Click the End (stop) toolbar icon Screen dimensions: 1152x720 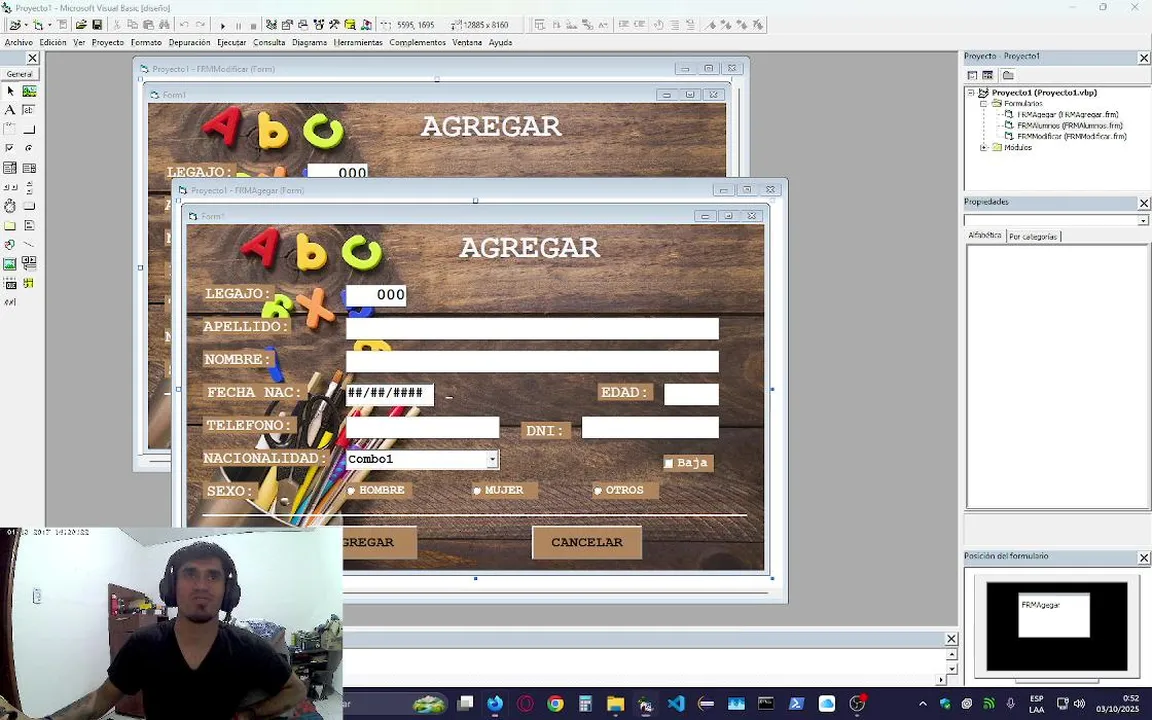point(253,26)
